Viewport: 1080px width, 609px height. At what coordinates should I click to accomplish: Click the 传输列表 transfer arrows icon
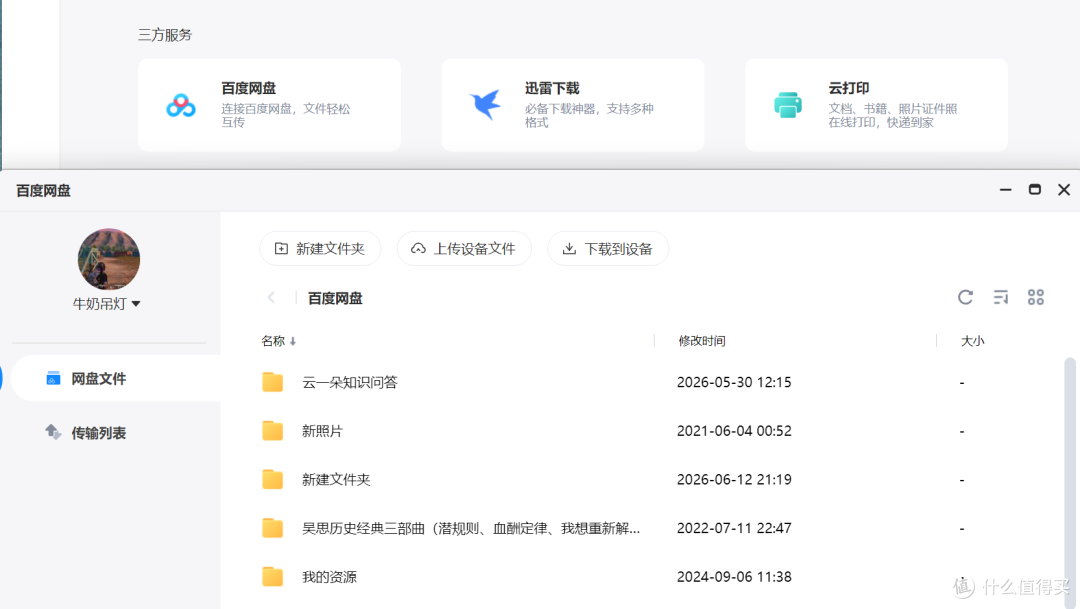pos(53,432)
